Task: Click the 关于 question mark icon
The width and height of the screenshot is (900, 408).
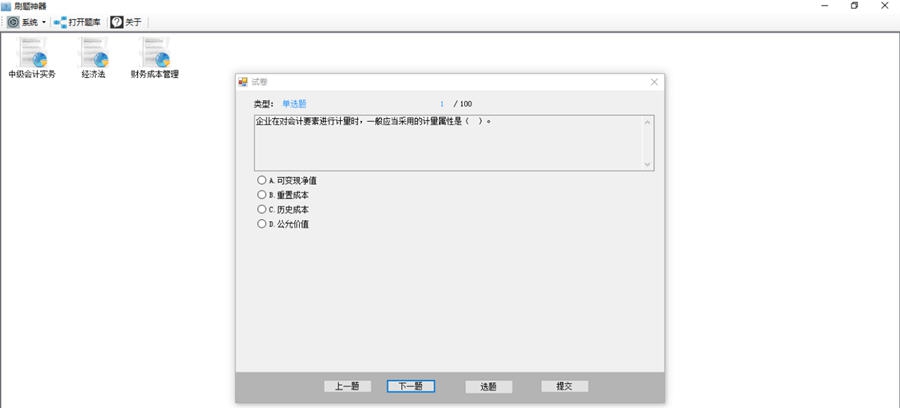Action: (117, 22)
